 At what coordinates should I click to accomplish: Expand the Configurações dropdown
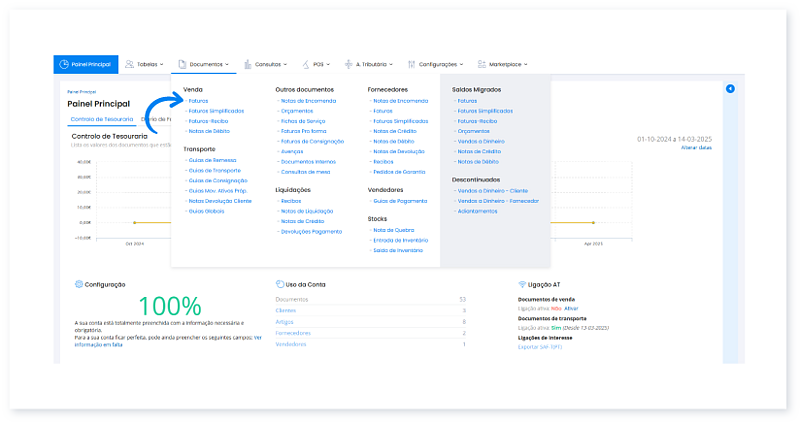coord(444,64)
